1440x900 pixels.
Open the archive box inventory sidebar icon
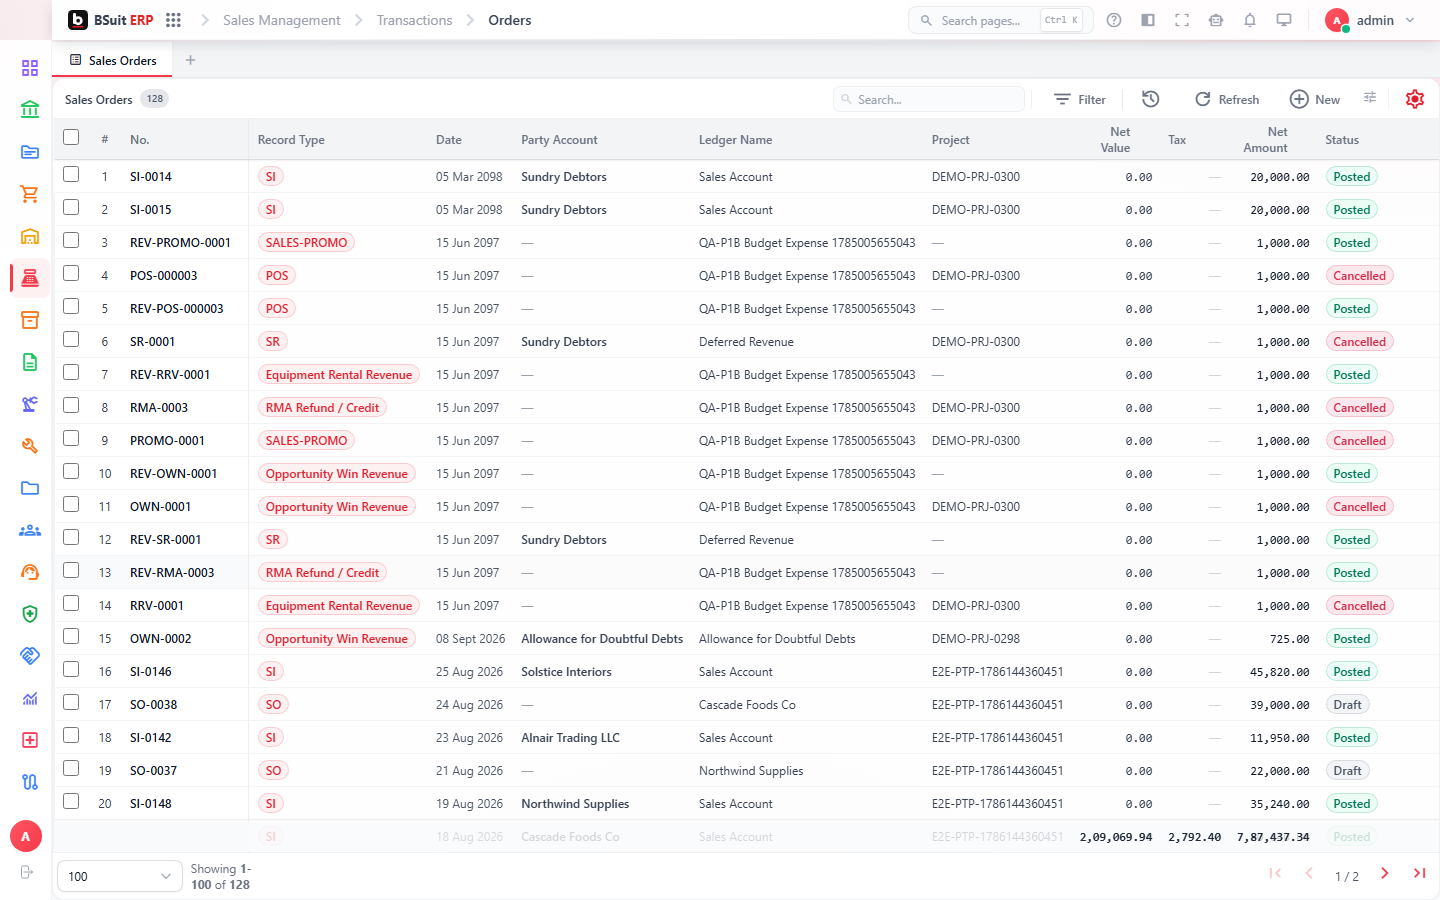point(30,320)
